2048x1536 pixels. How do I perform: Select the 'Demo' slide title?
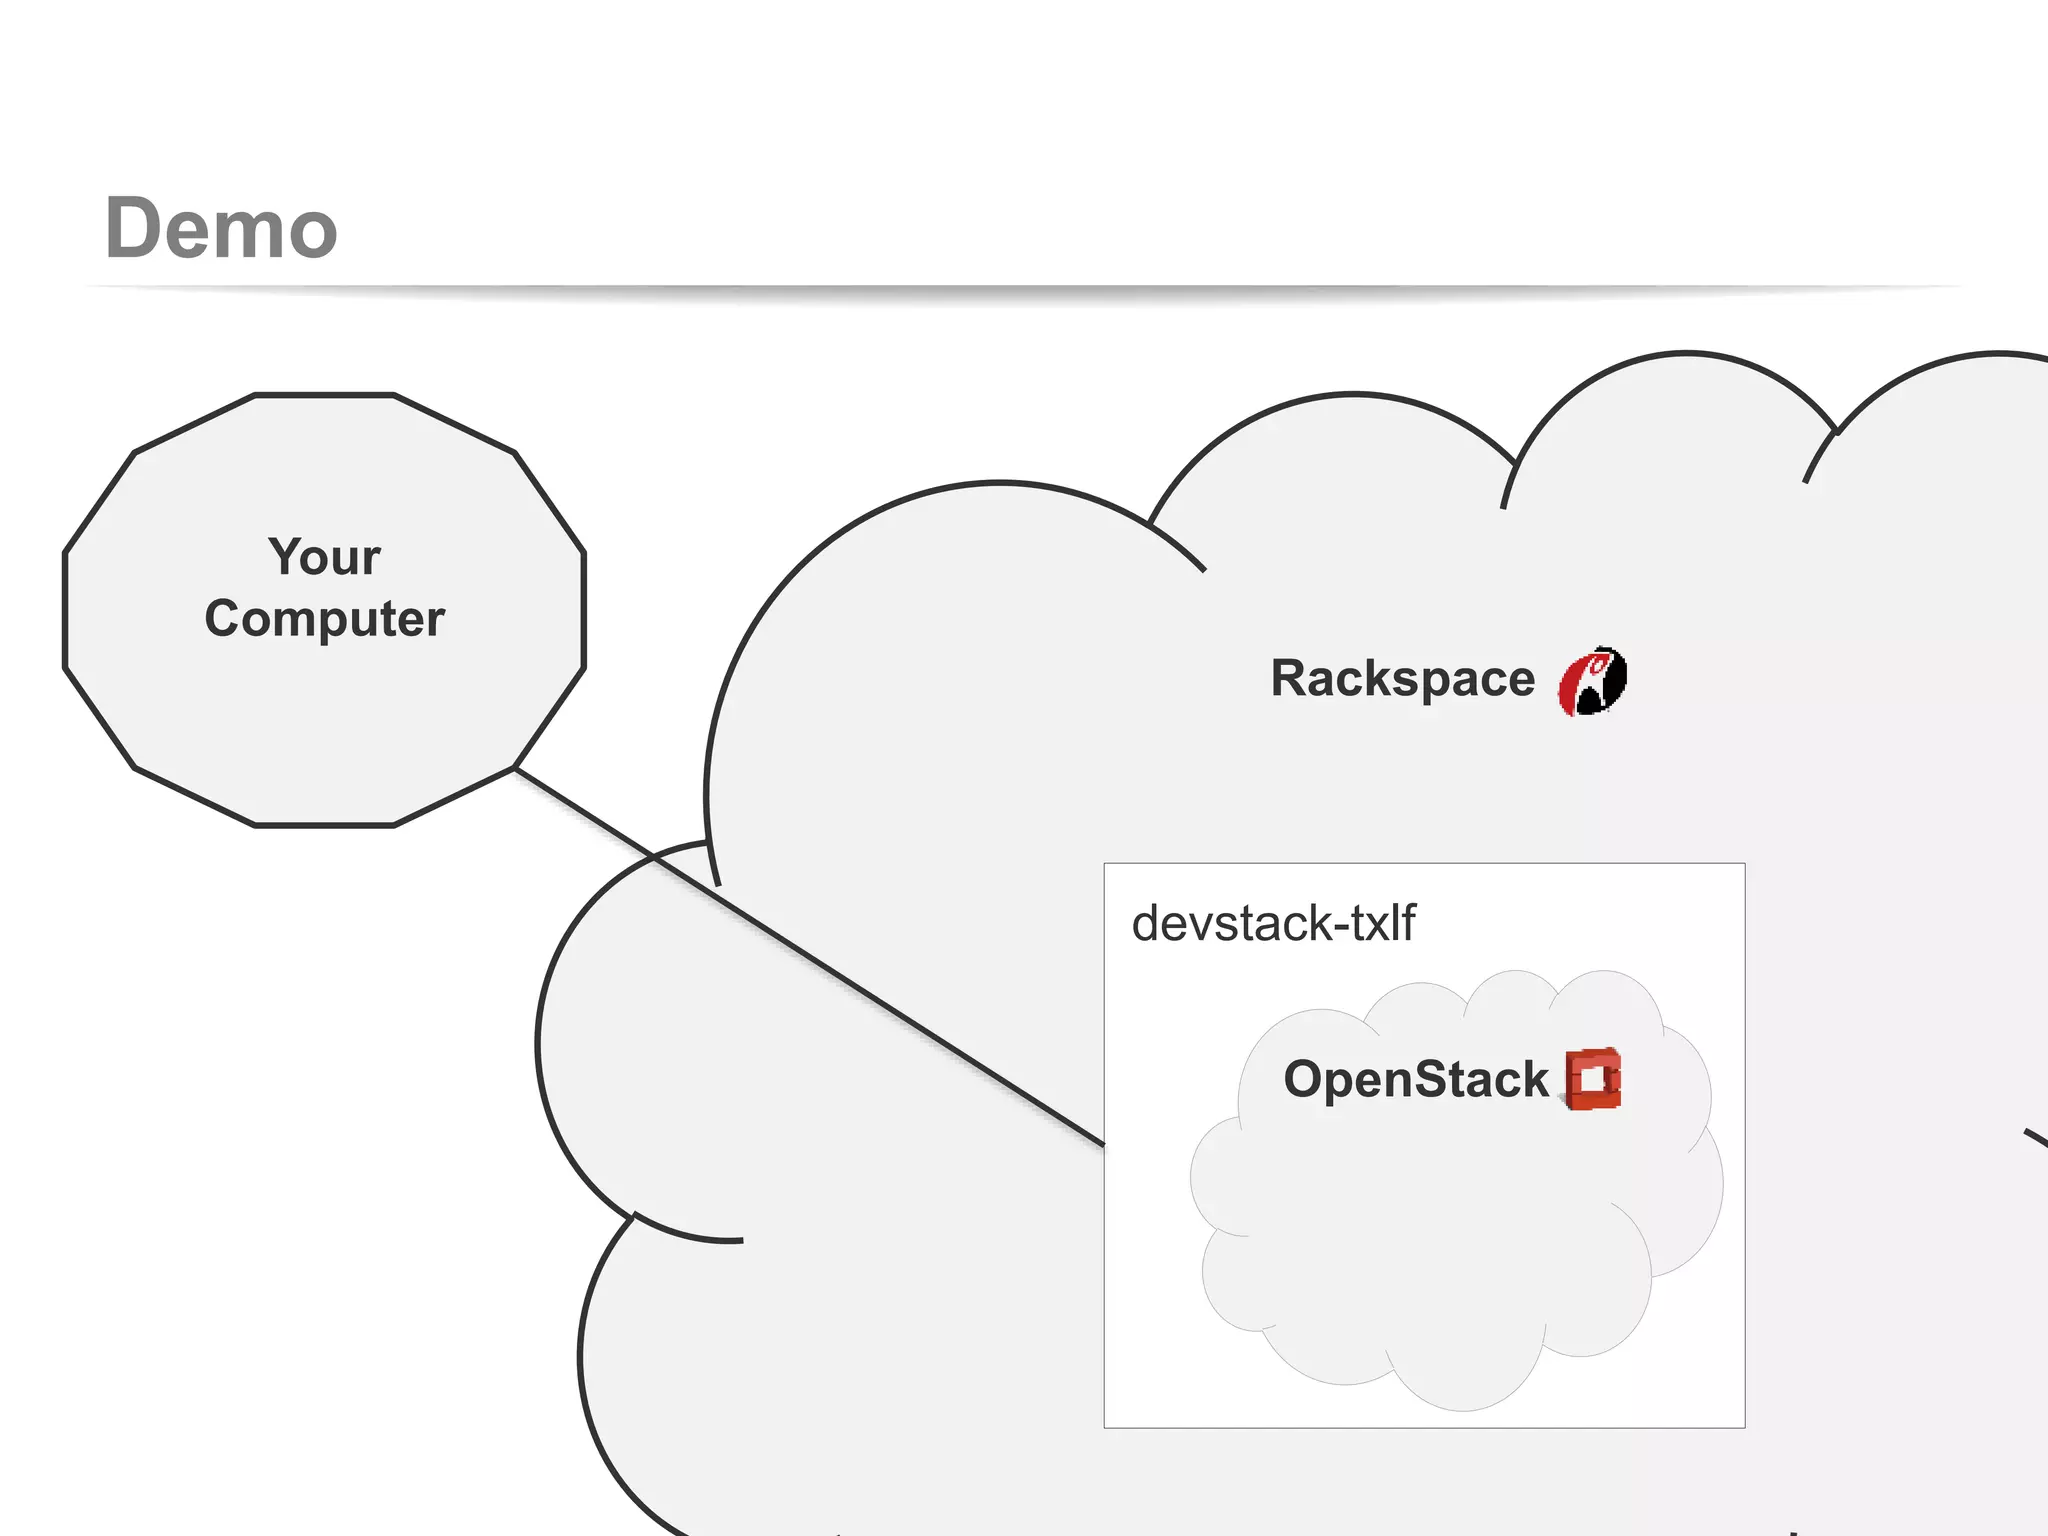(221, 229)
